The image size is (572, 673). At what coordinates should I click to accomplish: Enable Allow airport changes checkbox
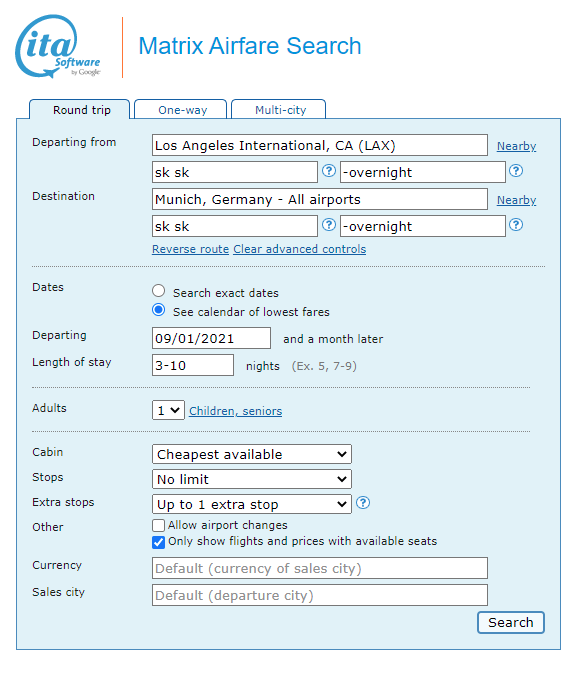pos(158,525)
